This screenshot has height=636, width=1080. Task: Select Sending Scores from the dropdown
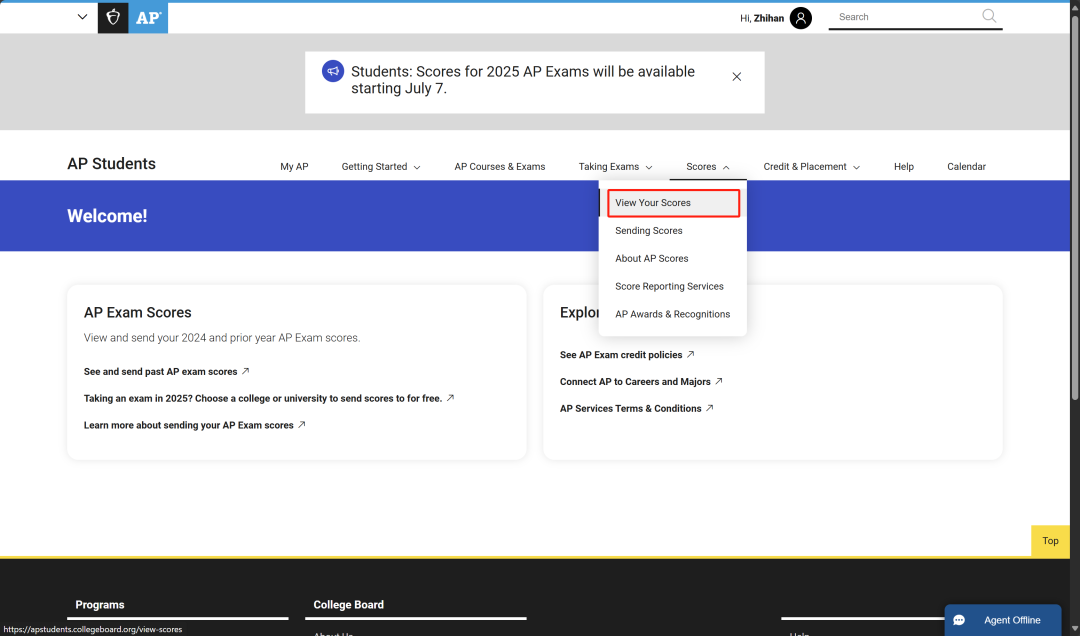coord(648,231)
